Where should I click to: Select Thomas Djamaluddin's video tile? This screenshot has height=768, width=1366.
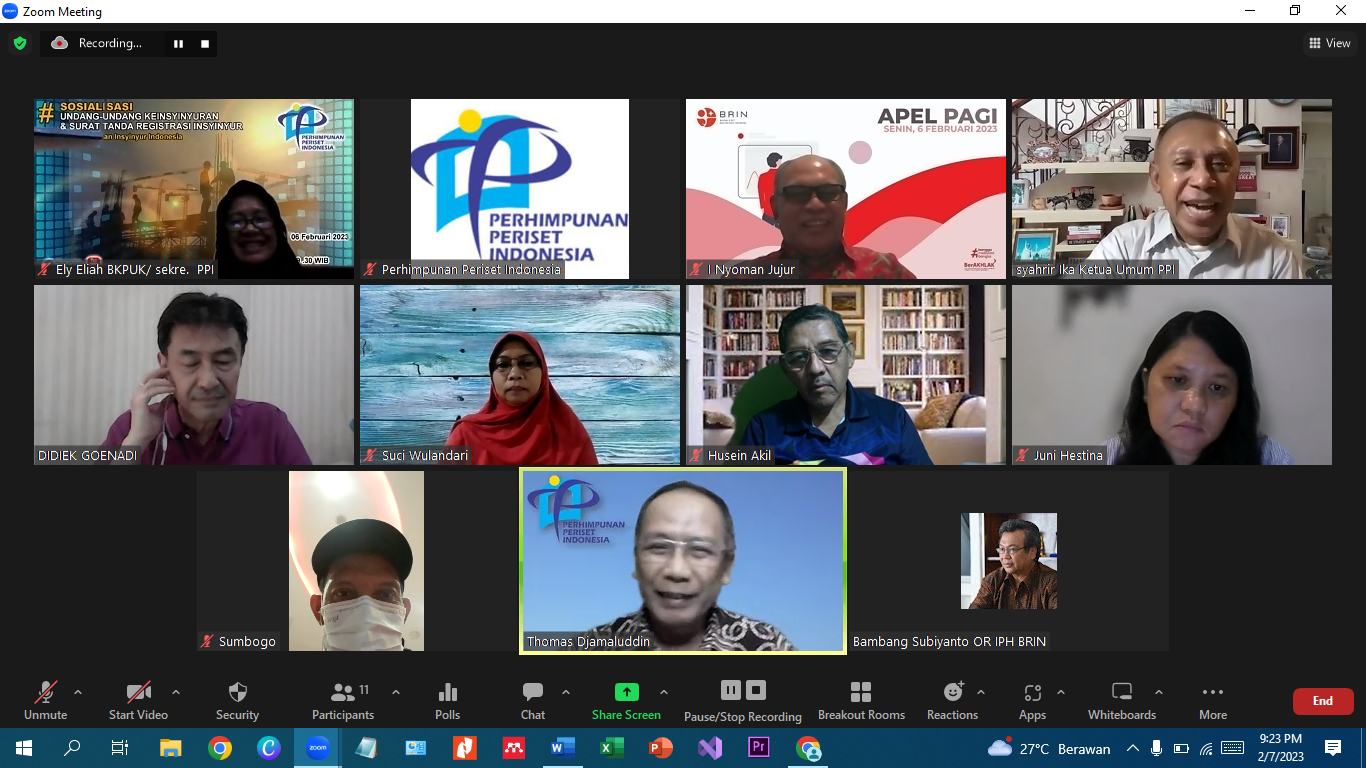pos(683,561)
